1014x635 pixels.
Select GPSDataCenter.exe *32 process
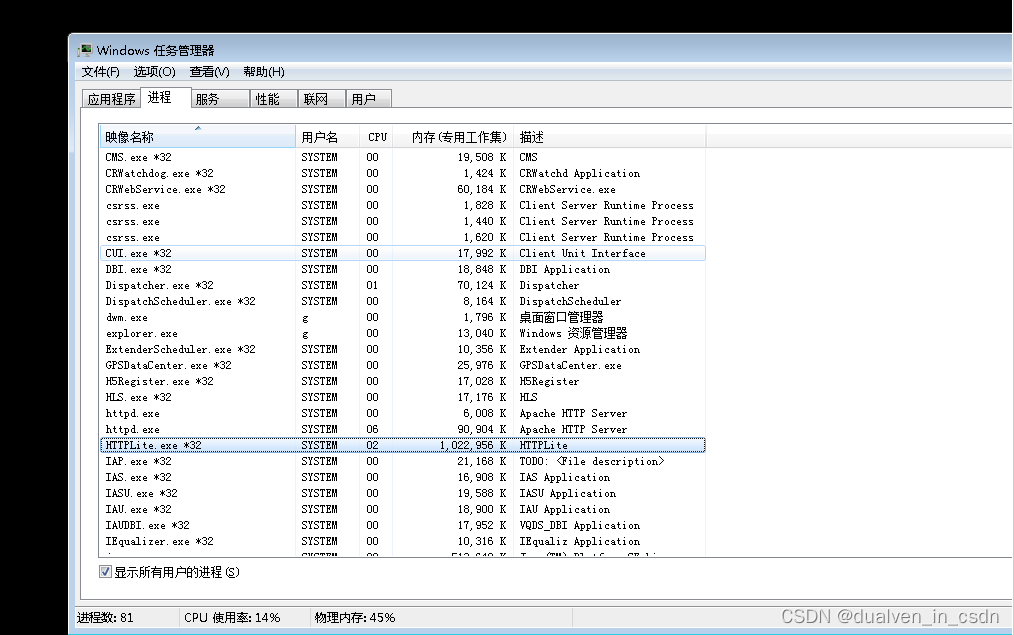[402, 365]
